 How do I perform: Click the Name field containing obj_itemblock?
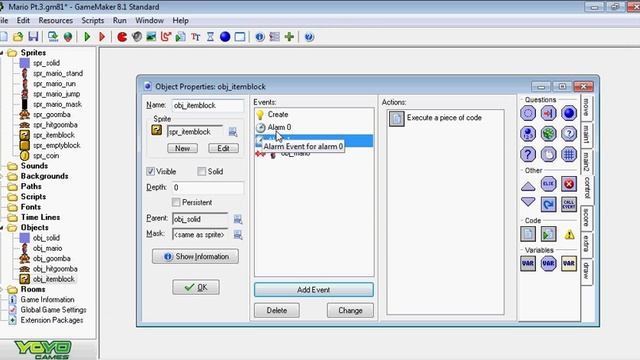pyautogui.click(x=207, y=105)
